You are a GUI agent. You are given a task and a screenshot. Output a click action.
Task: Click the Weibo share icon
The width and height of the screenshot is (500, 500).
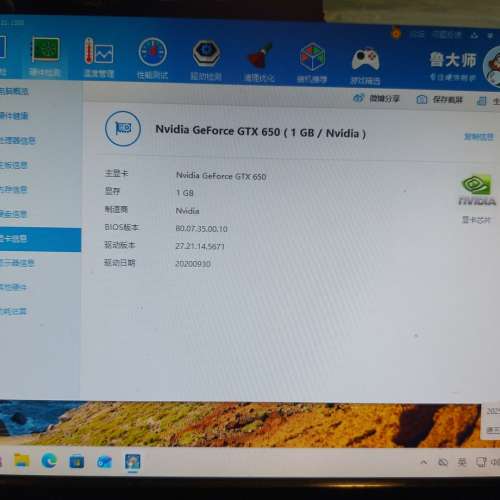[x=359, y=98]
